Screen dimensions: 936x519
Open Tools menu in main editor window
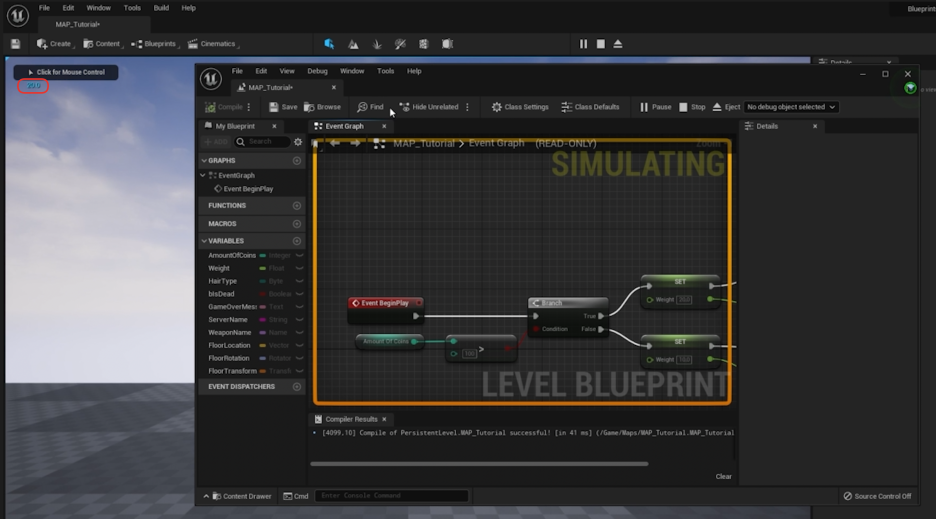(132, 8)
